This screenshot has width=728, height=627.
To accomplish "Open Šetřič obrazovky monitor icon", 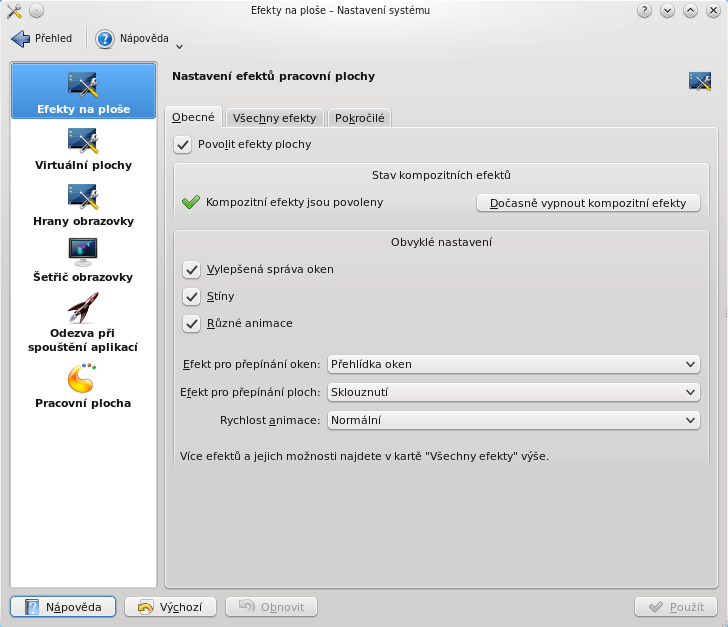I will click(83, 252).
